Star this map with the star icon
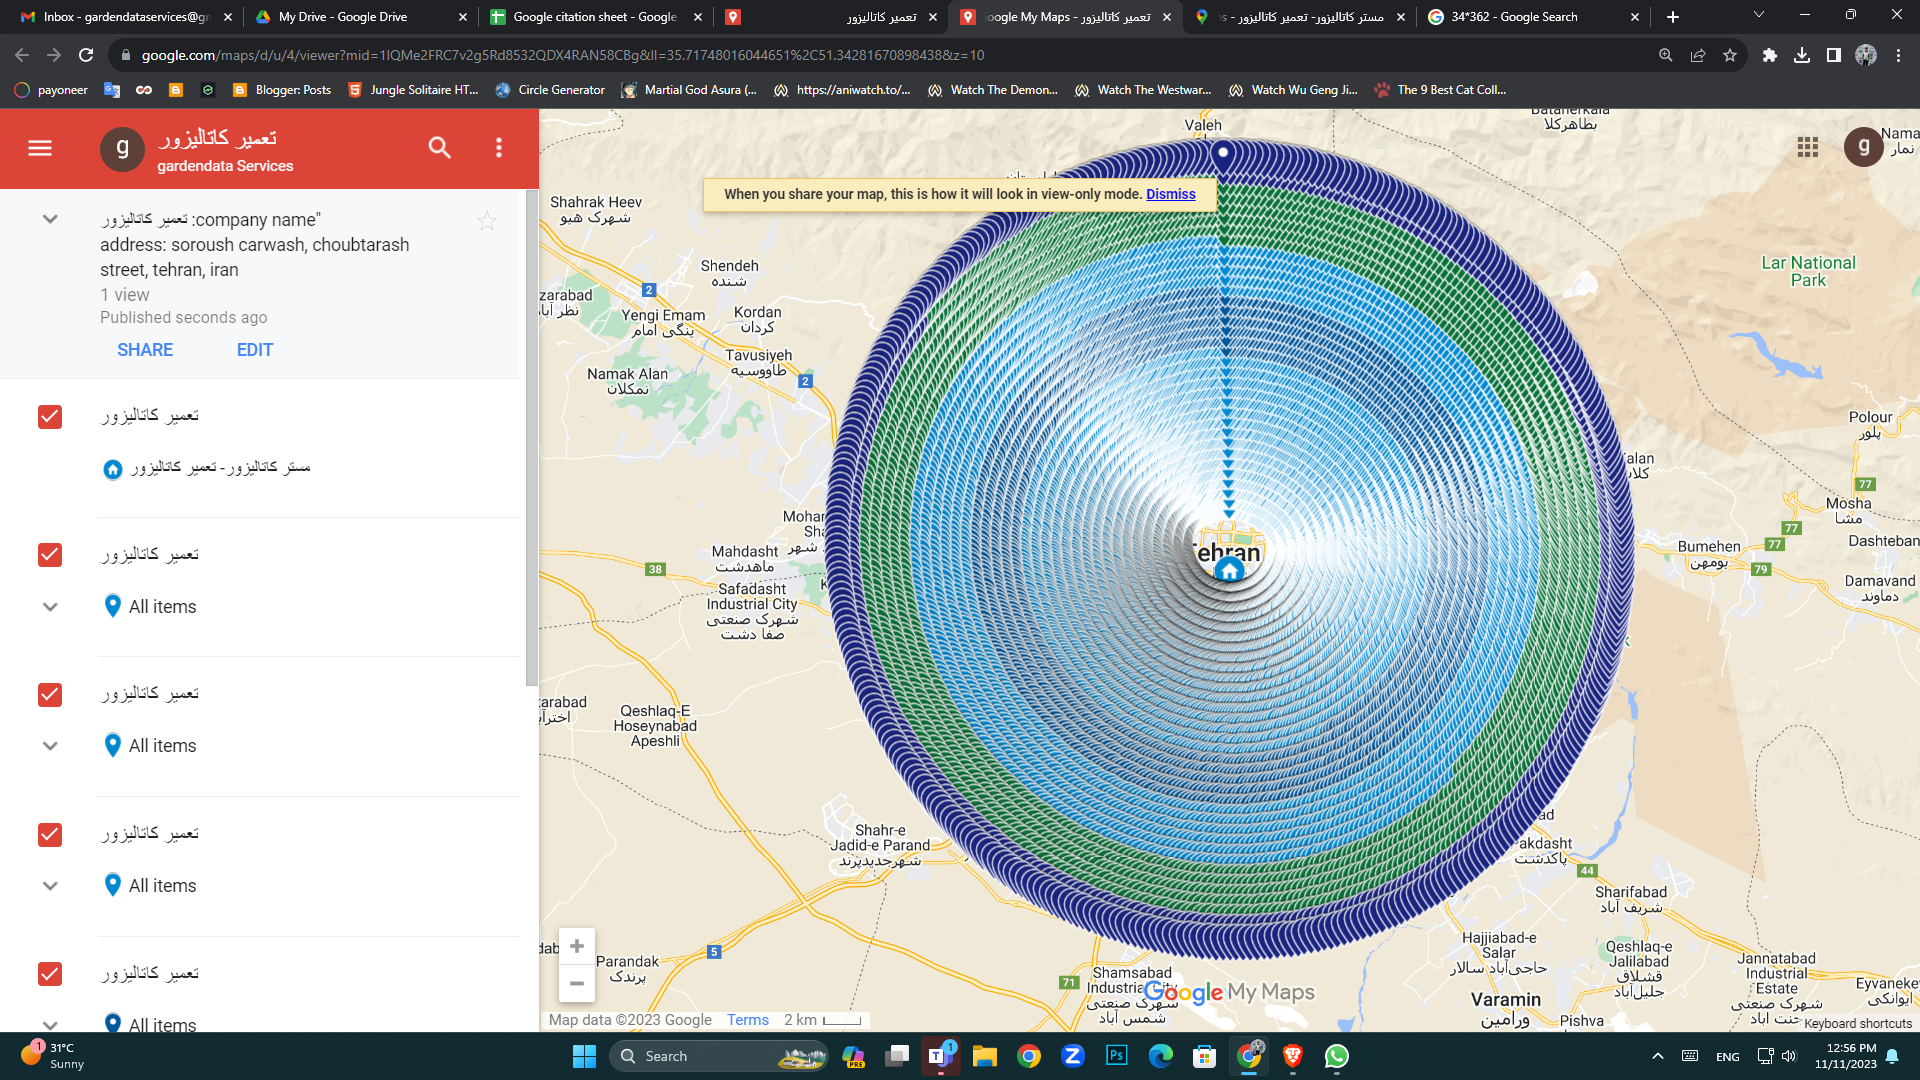The height and width of the screenshot is (1080, 1920). click(487, 221)
